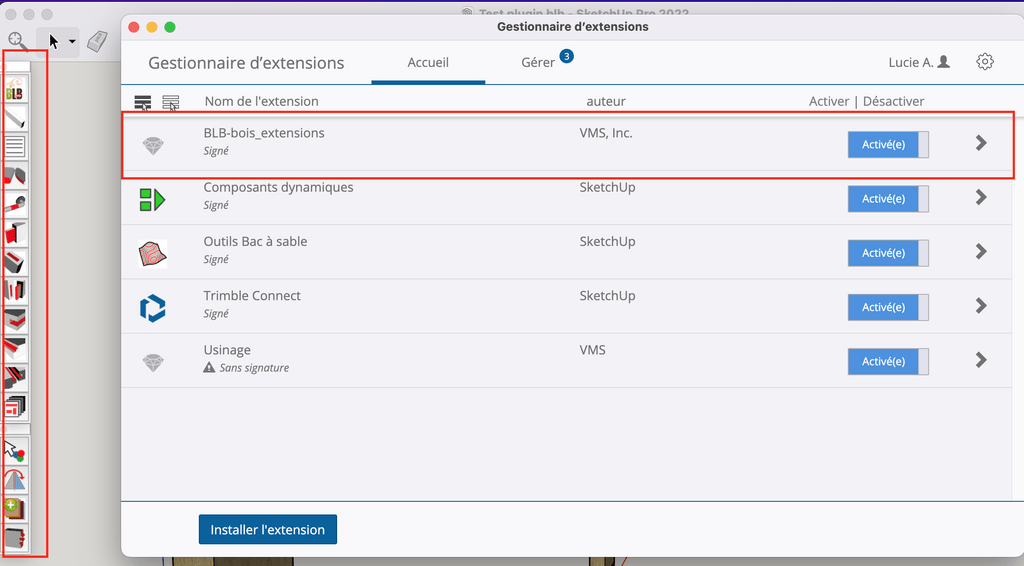The height and width of the screenshot is (566, 1024).
Task: Click the VMS author text for Usinage
Action: point(592,350)
